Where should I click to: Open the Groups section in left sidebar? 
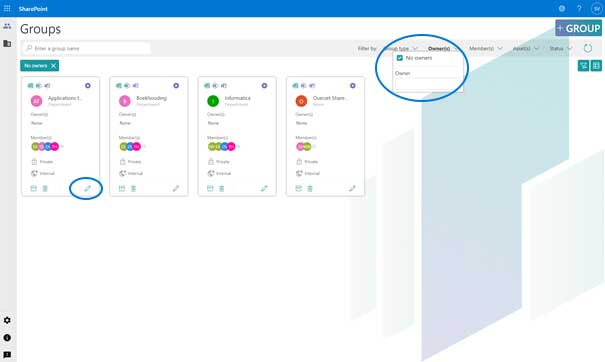pos(7,26)
